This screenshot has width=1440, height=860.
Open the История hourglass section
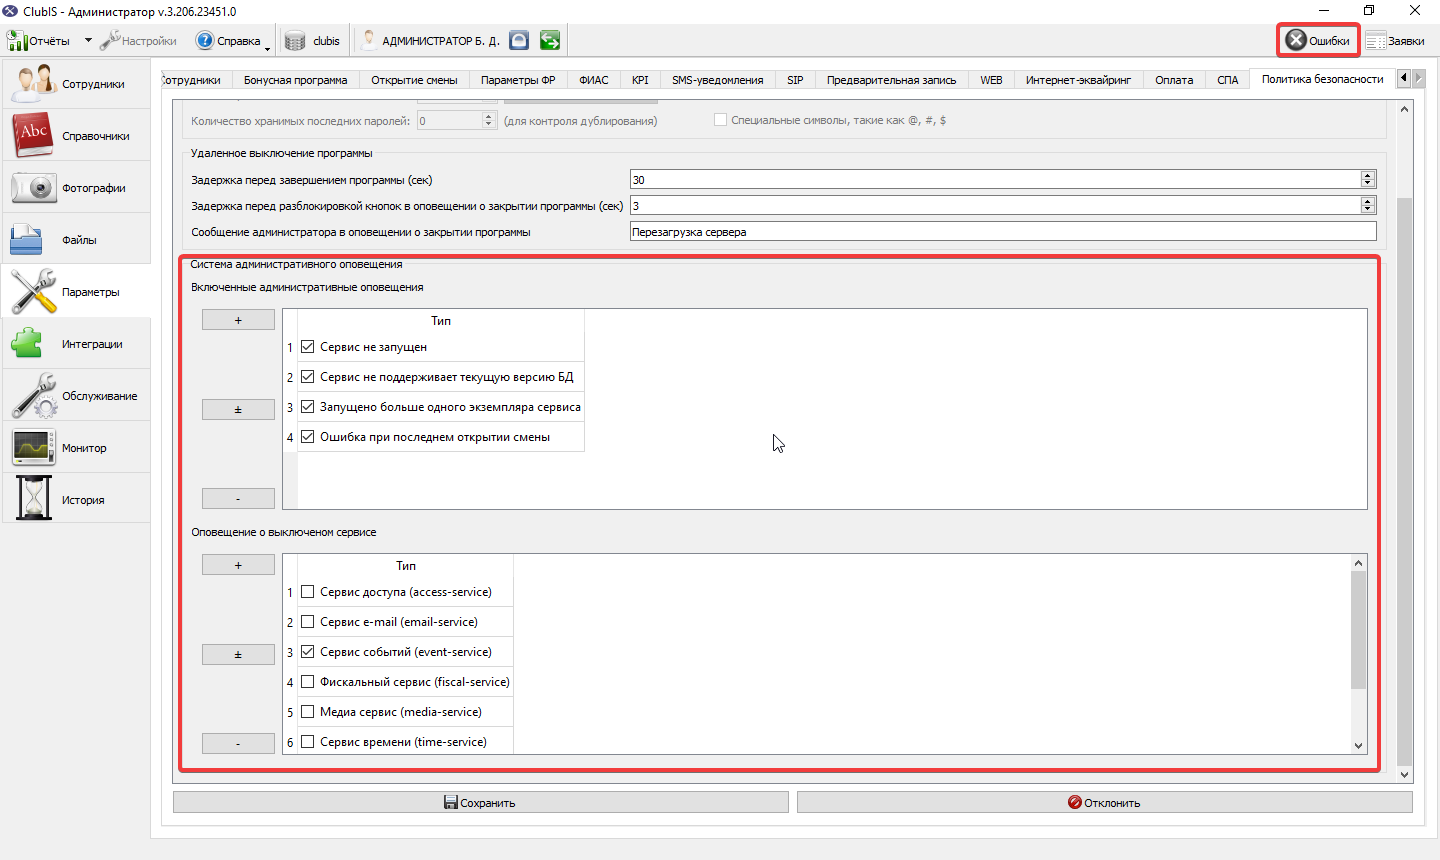pos(76,499)
